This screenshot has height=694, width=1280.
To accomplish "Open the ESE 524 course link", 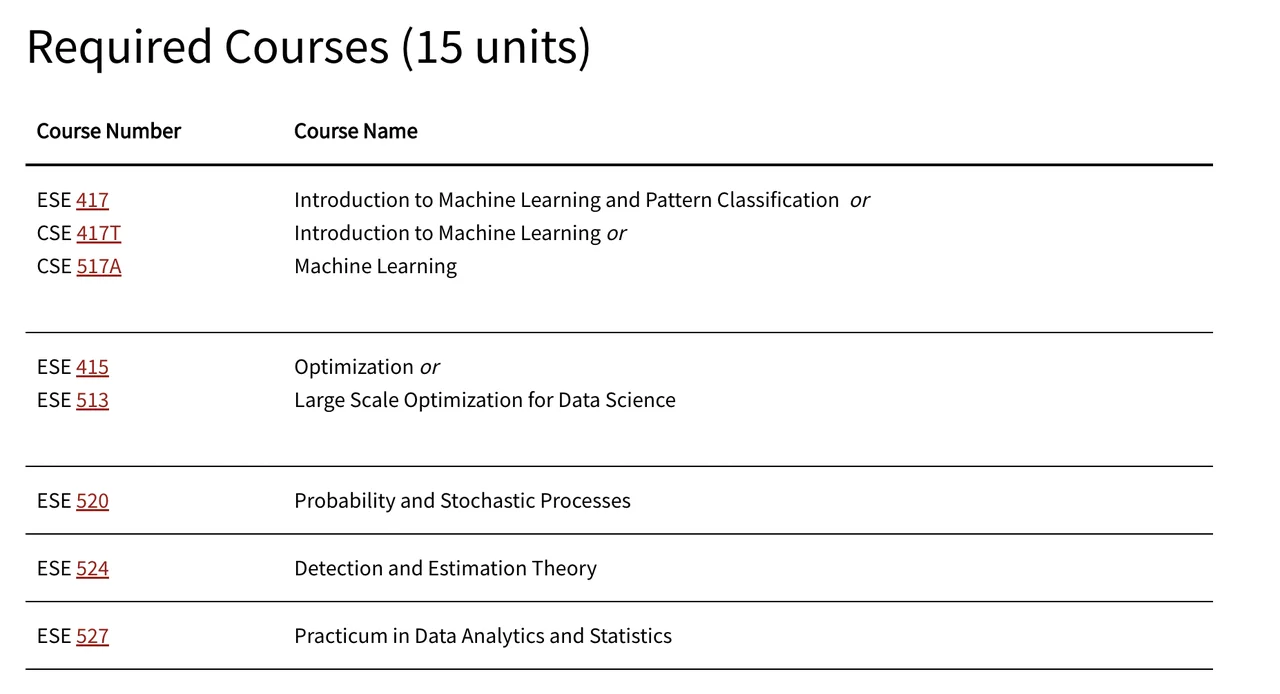I will tap(92, 568).
